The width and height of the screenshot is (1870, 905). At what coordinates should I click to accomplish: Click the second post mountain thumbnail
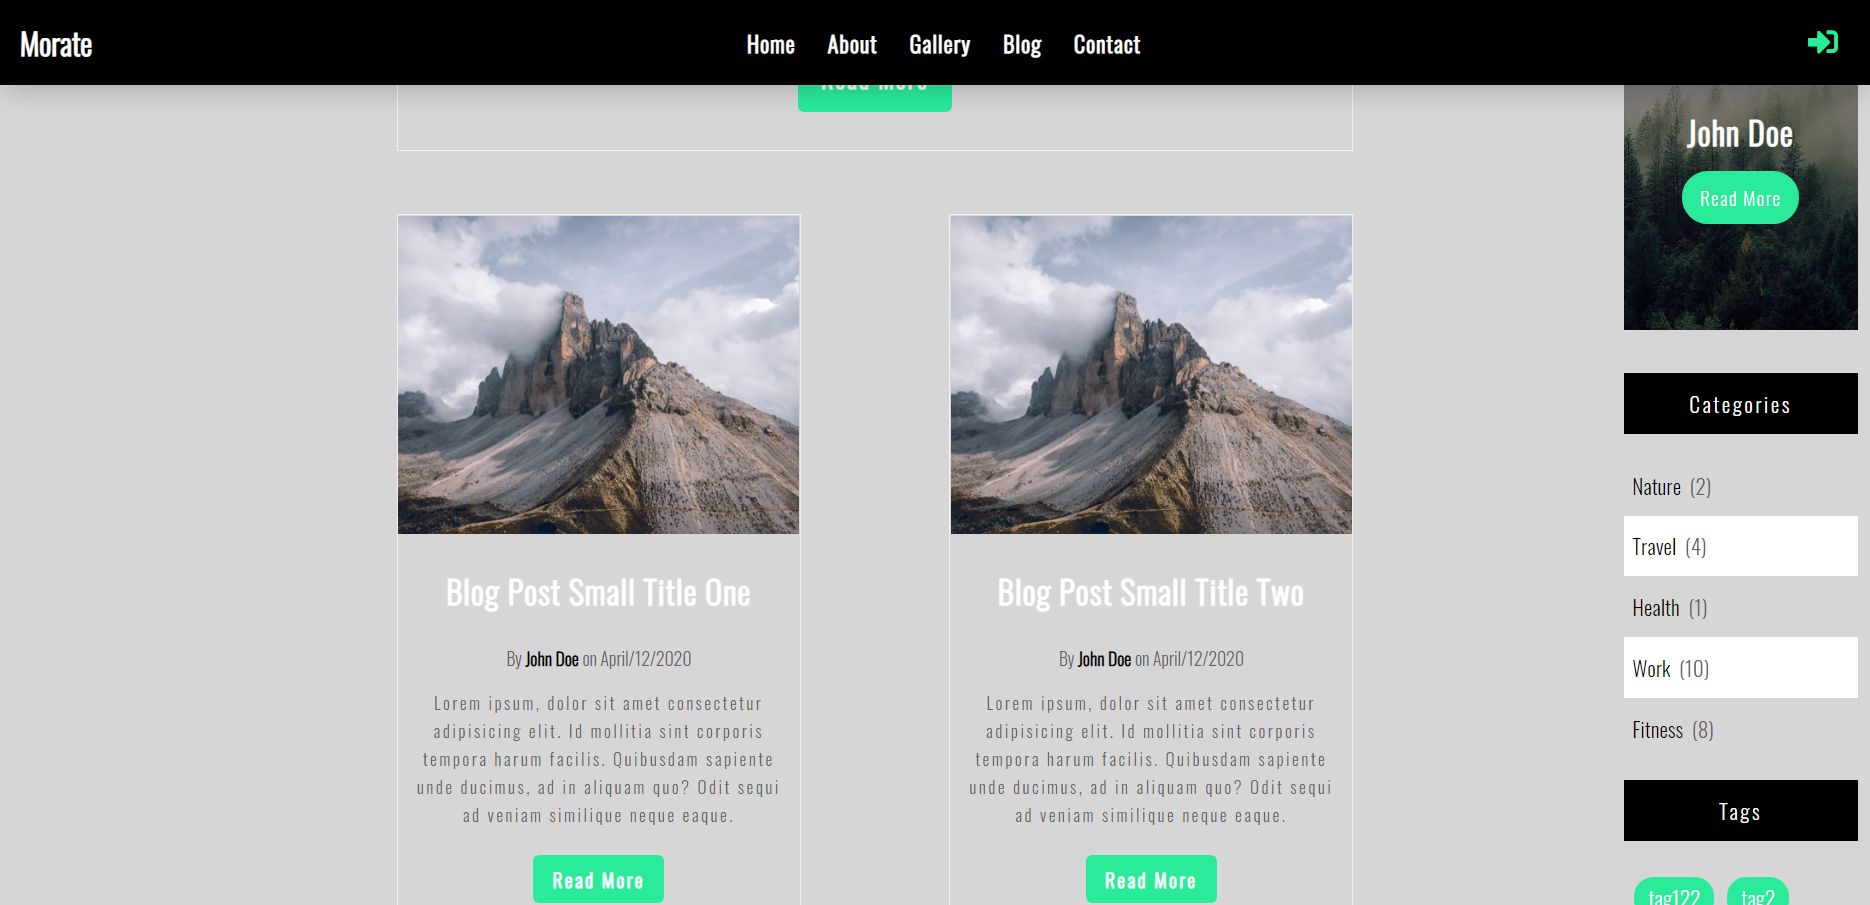[x=1151, y=375]
